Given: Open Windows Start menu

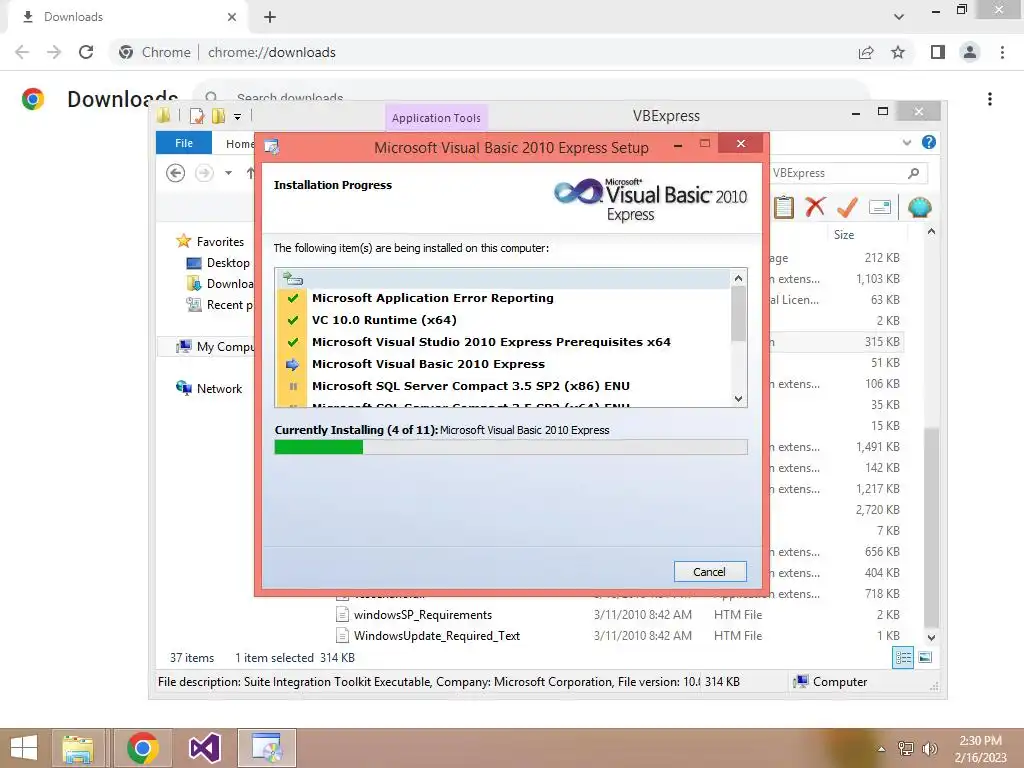Looking at the screenshot, I should point(24,748).
